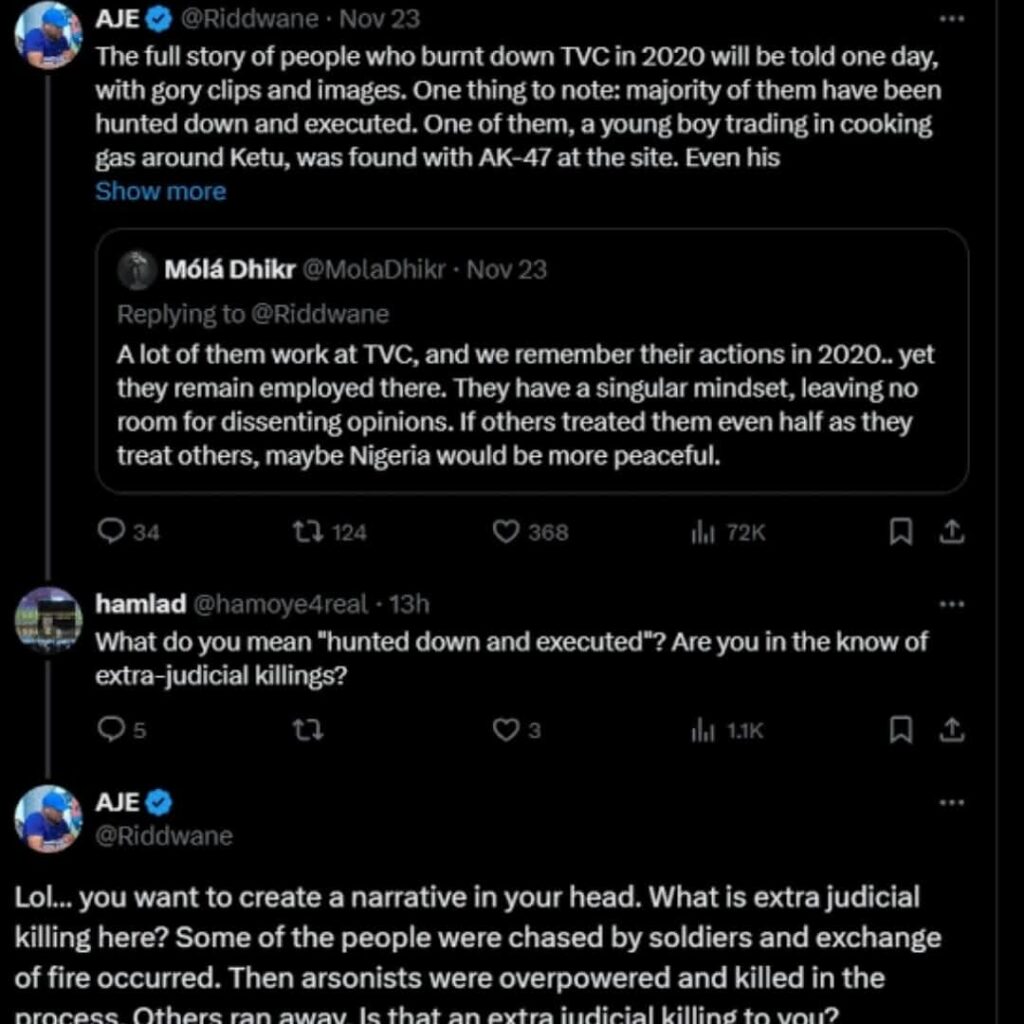Share AJE's top tweet
The image size is (1024, 1024).
(x=953, y=532)
